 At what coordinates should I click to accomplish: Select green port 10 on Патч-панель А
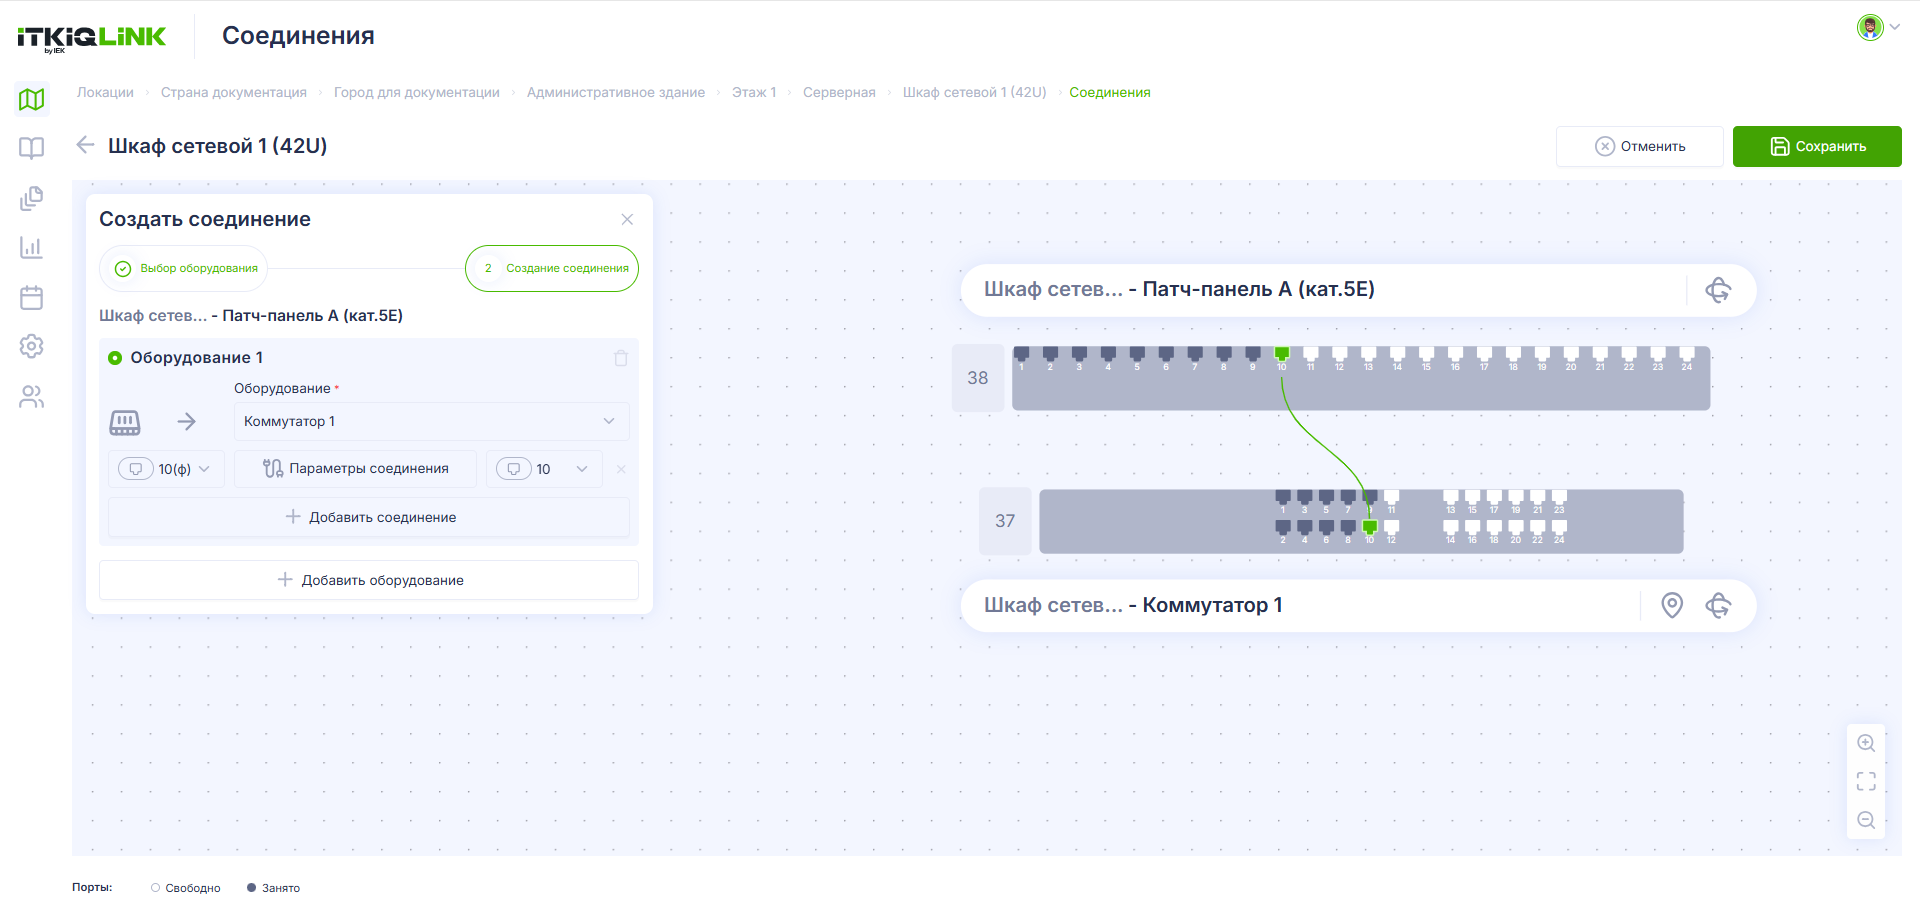(x=1282, y=354)
